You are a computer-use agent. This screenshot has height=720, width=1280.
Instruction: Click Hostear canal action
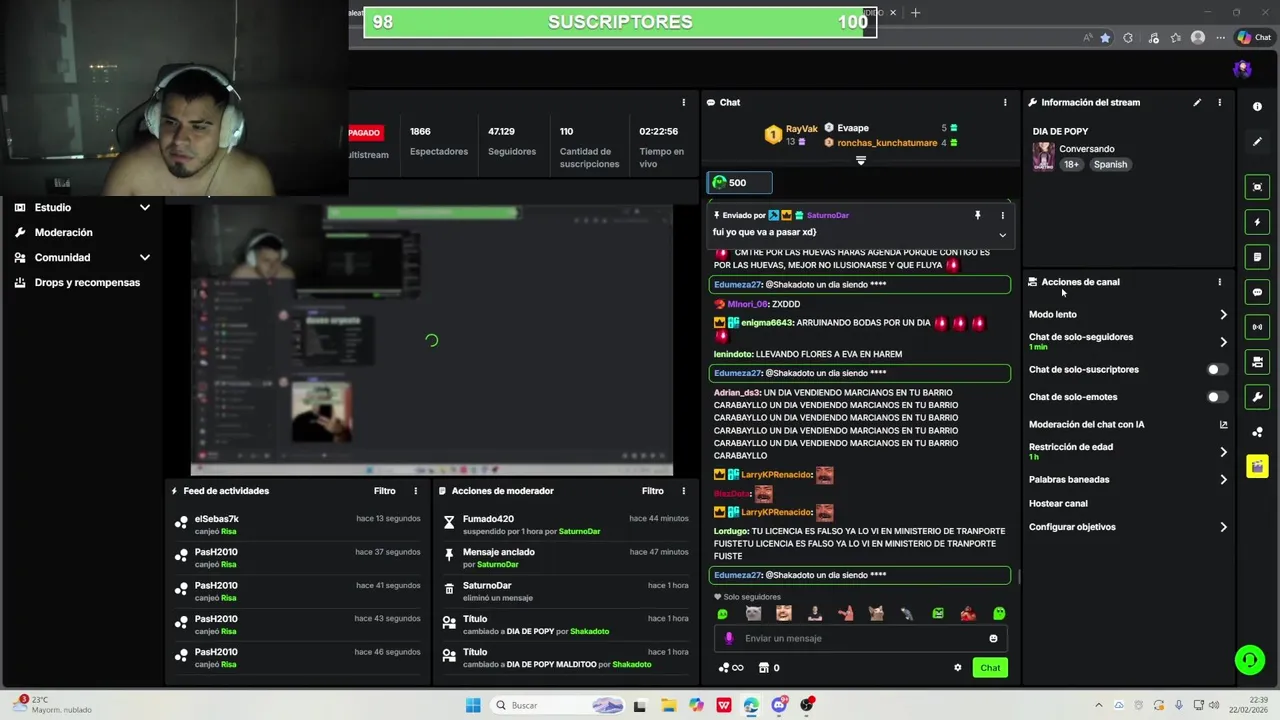(x=1058, y=503)
